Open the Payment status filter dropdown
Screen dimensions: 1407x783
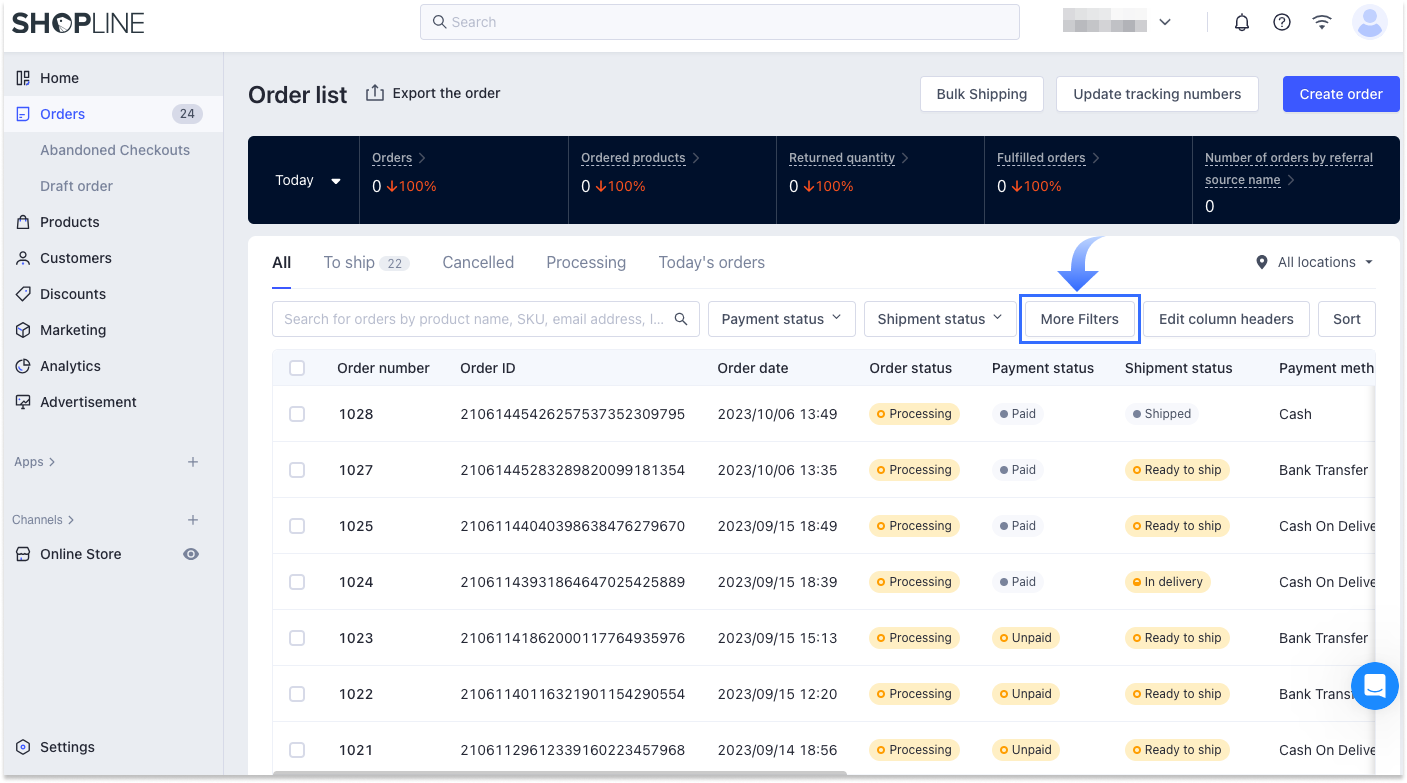pos(782,319)
